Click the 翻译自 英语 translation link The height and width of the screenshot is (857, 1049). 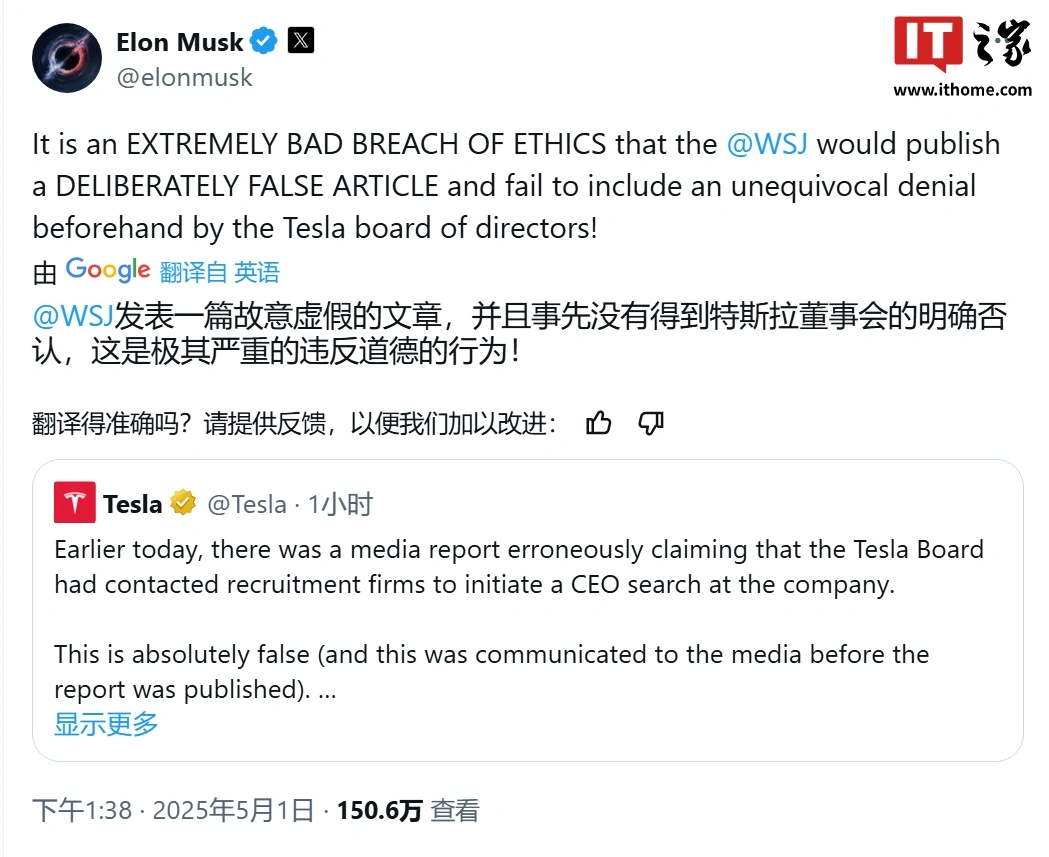(x=219, y=272)
